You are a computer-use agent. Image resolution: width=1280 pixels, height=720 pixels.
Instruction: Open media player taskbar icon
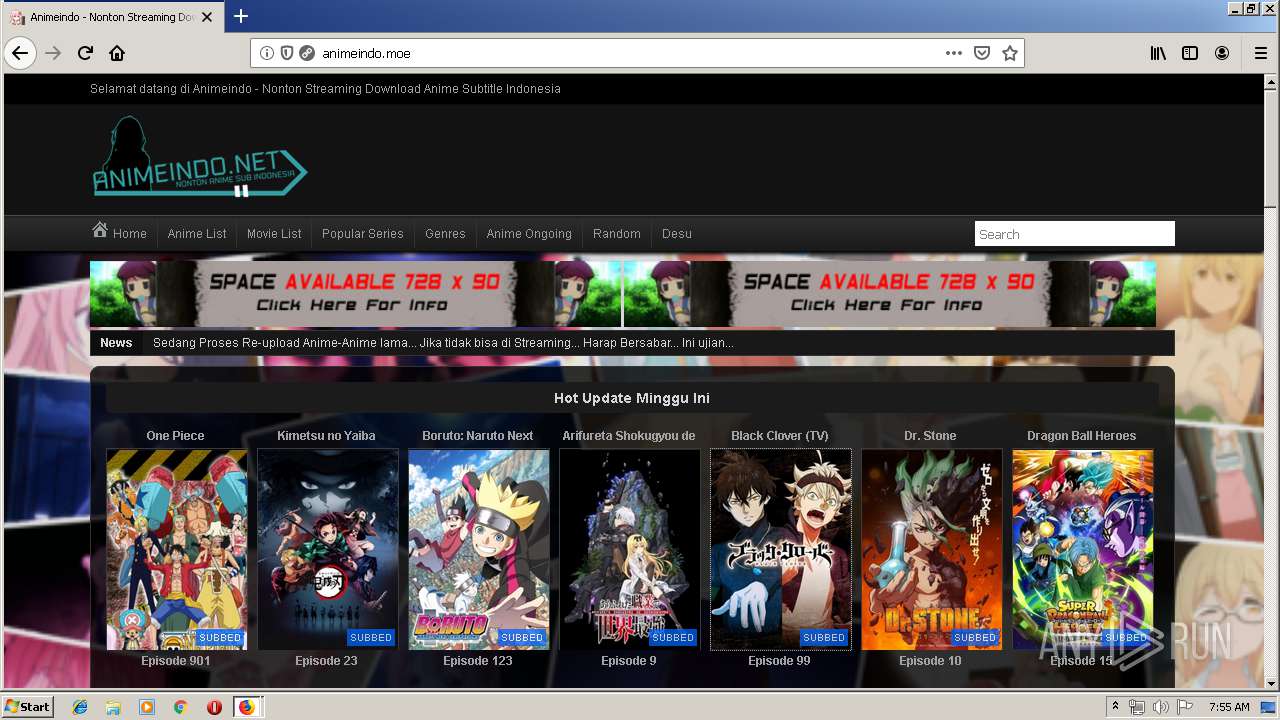(x=147, y=707)
